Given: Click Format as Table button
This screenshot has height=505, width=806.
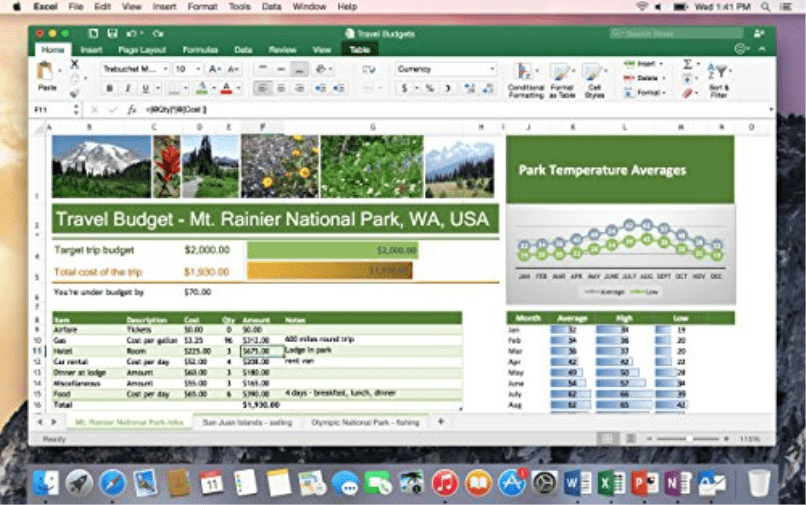Looking at the screenshot, I should tap(561, 80).
